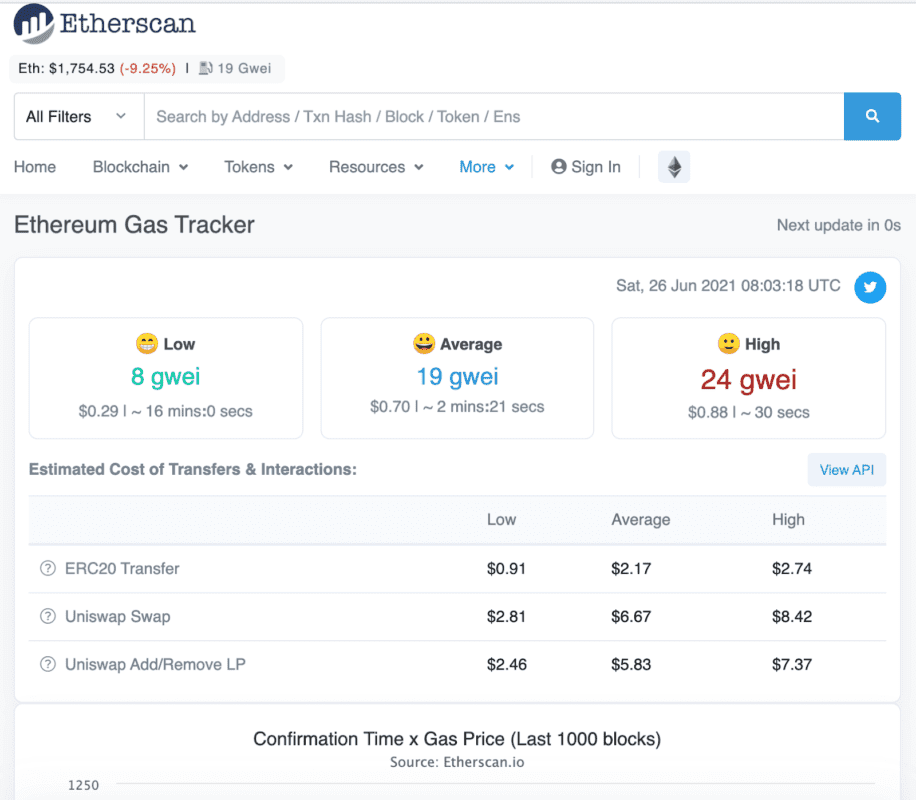Focus the address search input field
The height and width of the screenshot is (800, 916).
point(494,116)
